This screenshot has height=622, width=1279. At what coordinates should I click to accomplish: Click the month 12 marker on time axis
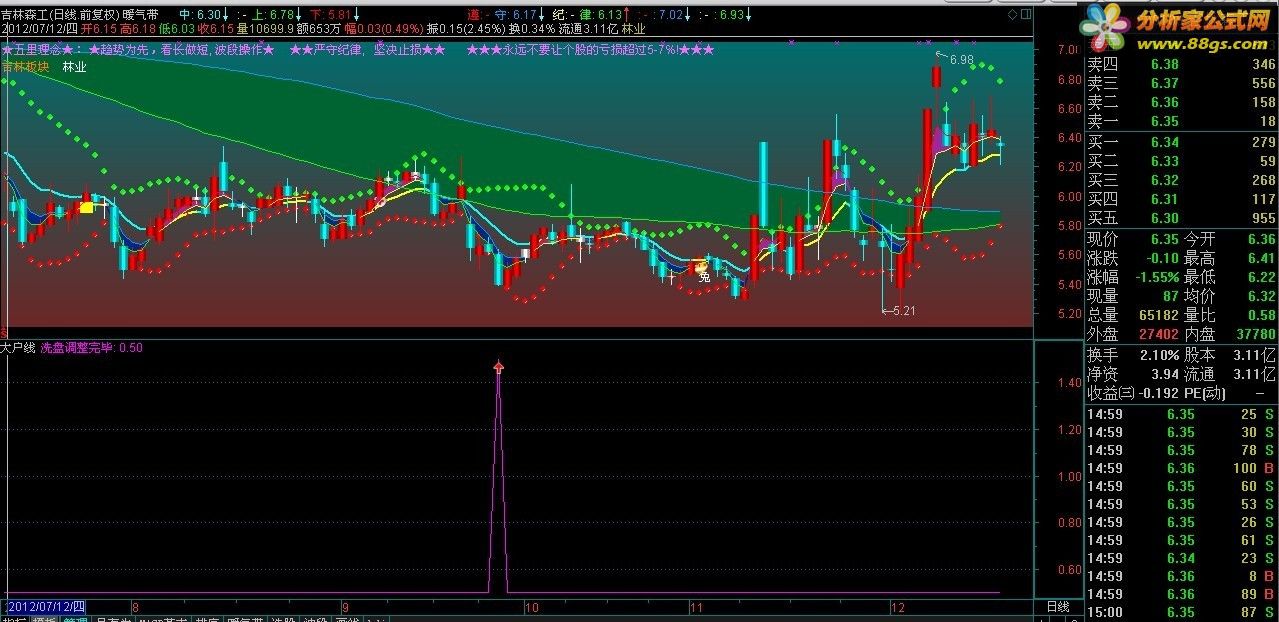pos(898,607)
